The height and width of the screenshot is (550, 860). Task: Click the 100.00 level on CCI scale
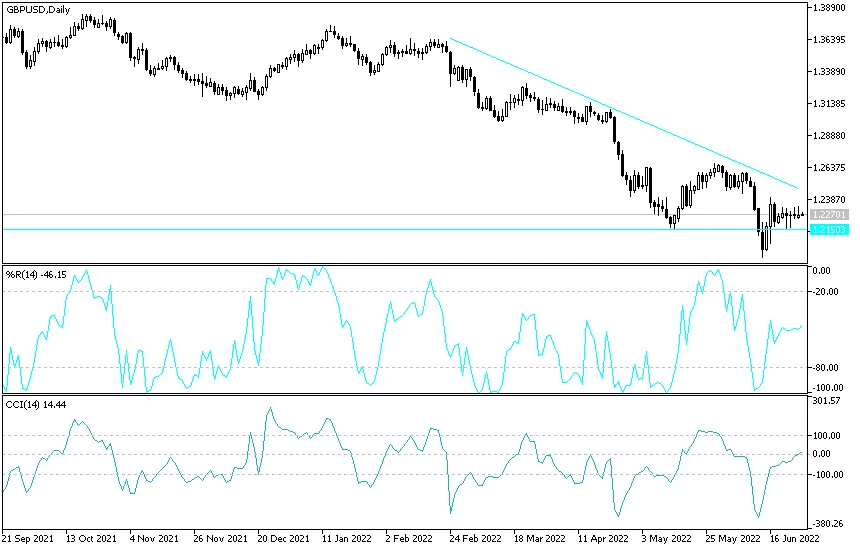coord(827,435)
